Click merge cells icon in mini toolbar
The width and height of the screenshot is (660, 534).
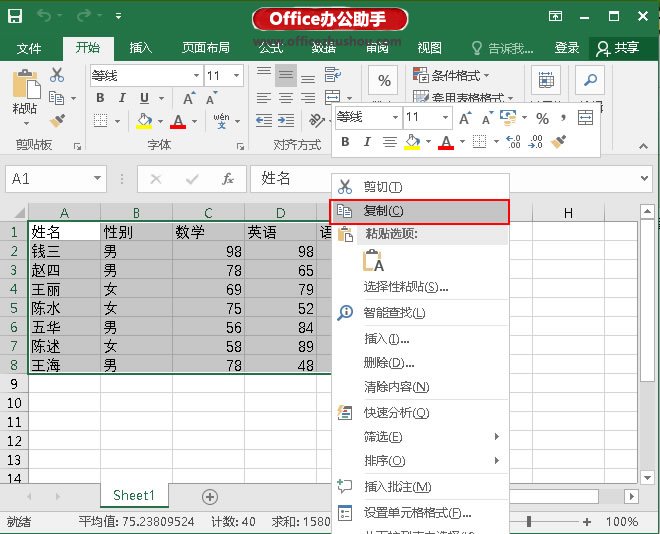coord(585,118)
